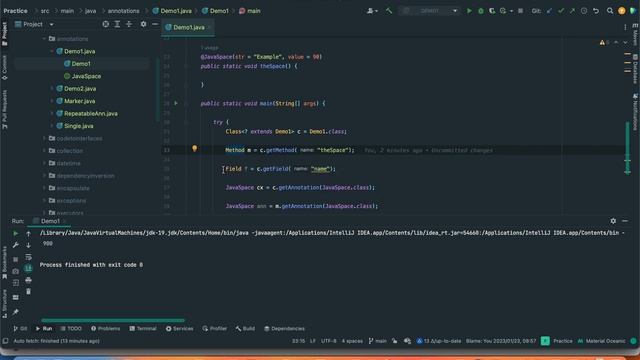Toggle soft-wrap in the Run console
This screenshot has height=360, width=640.
(28, 257)
